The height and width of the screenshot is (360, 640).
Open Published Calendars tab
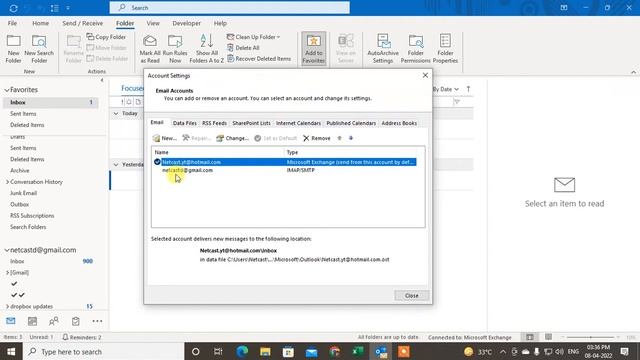(351, 123)
